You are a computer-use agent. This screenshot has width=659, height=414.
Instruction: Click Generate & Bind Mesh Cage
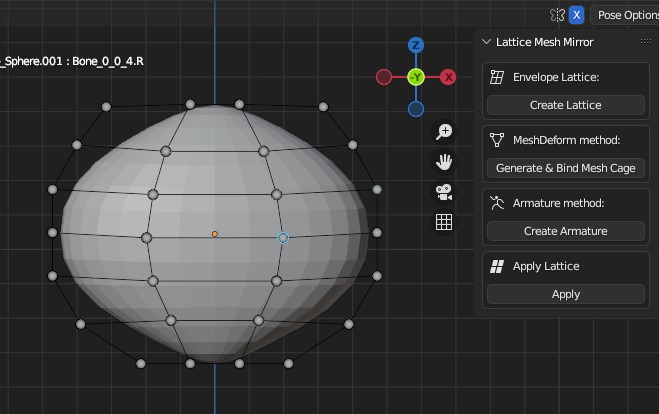[565, 168]
